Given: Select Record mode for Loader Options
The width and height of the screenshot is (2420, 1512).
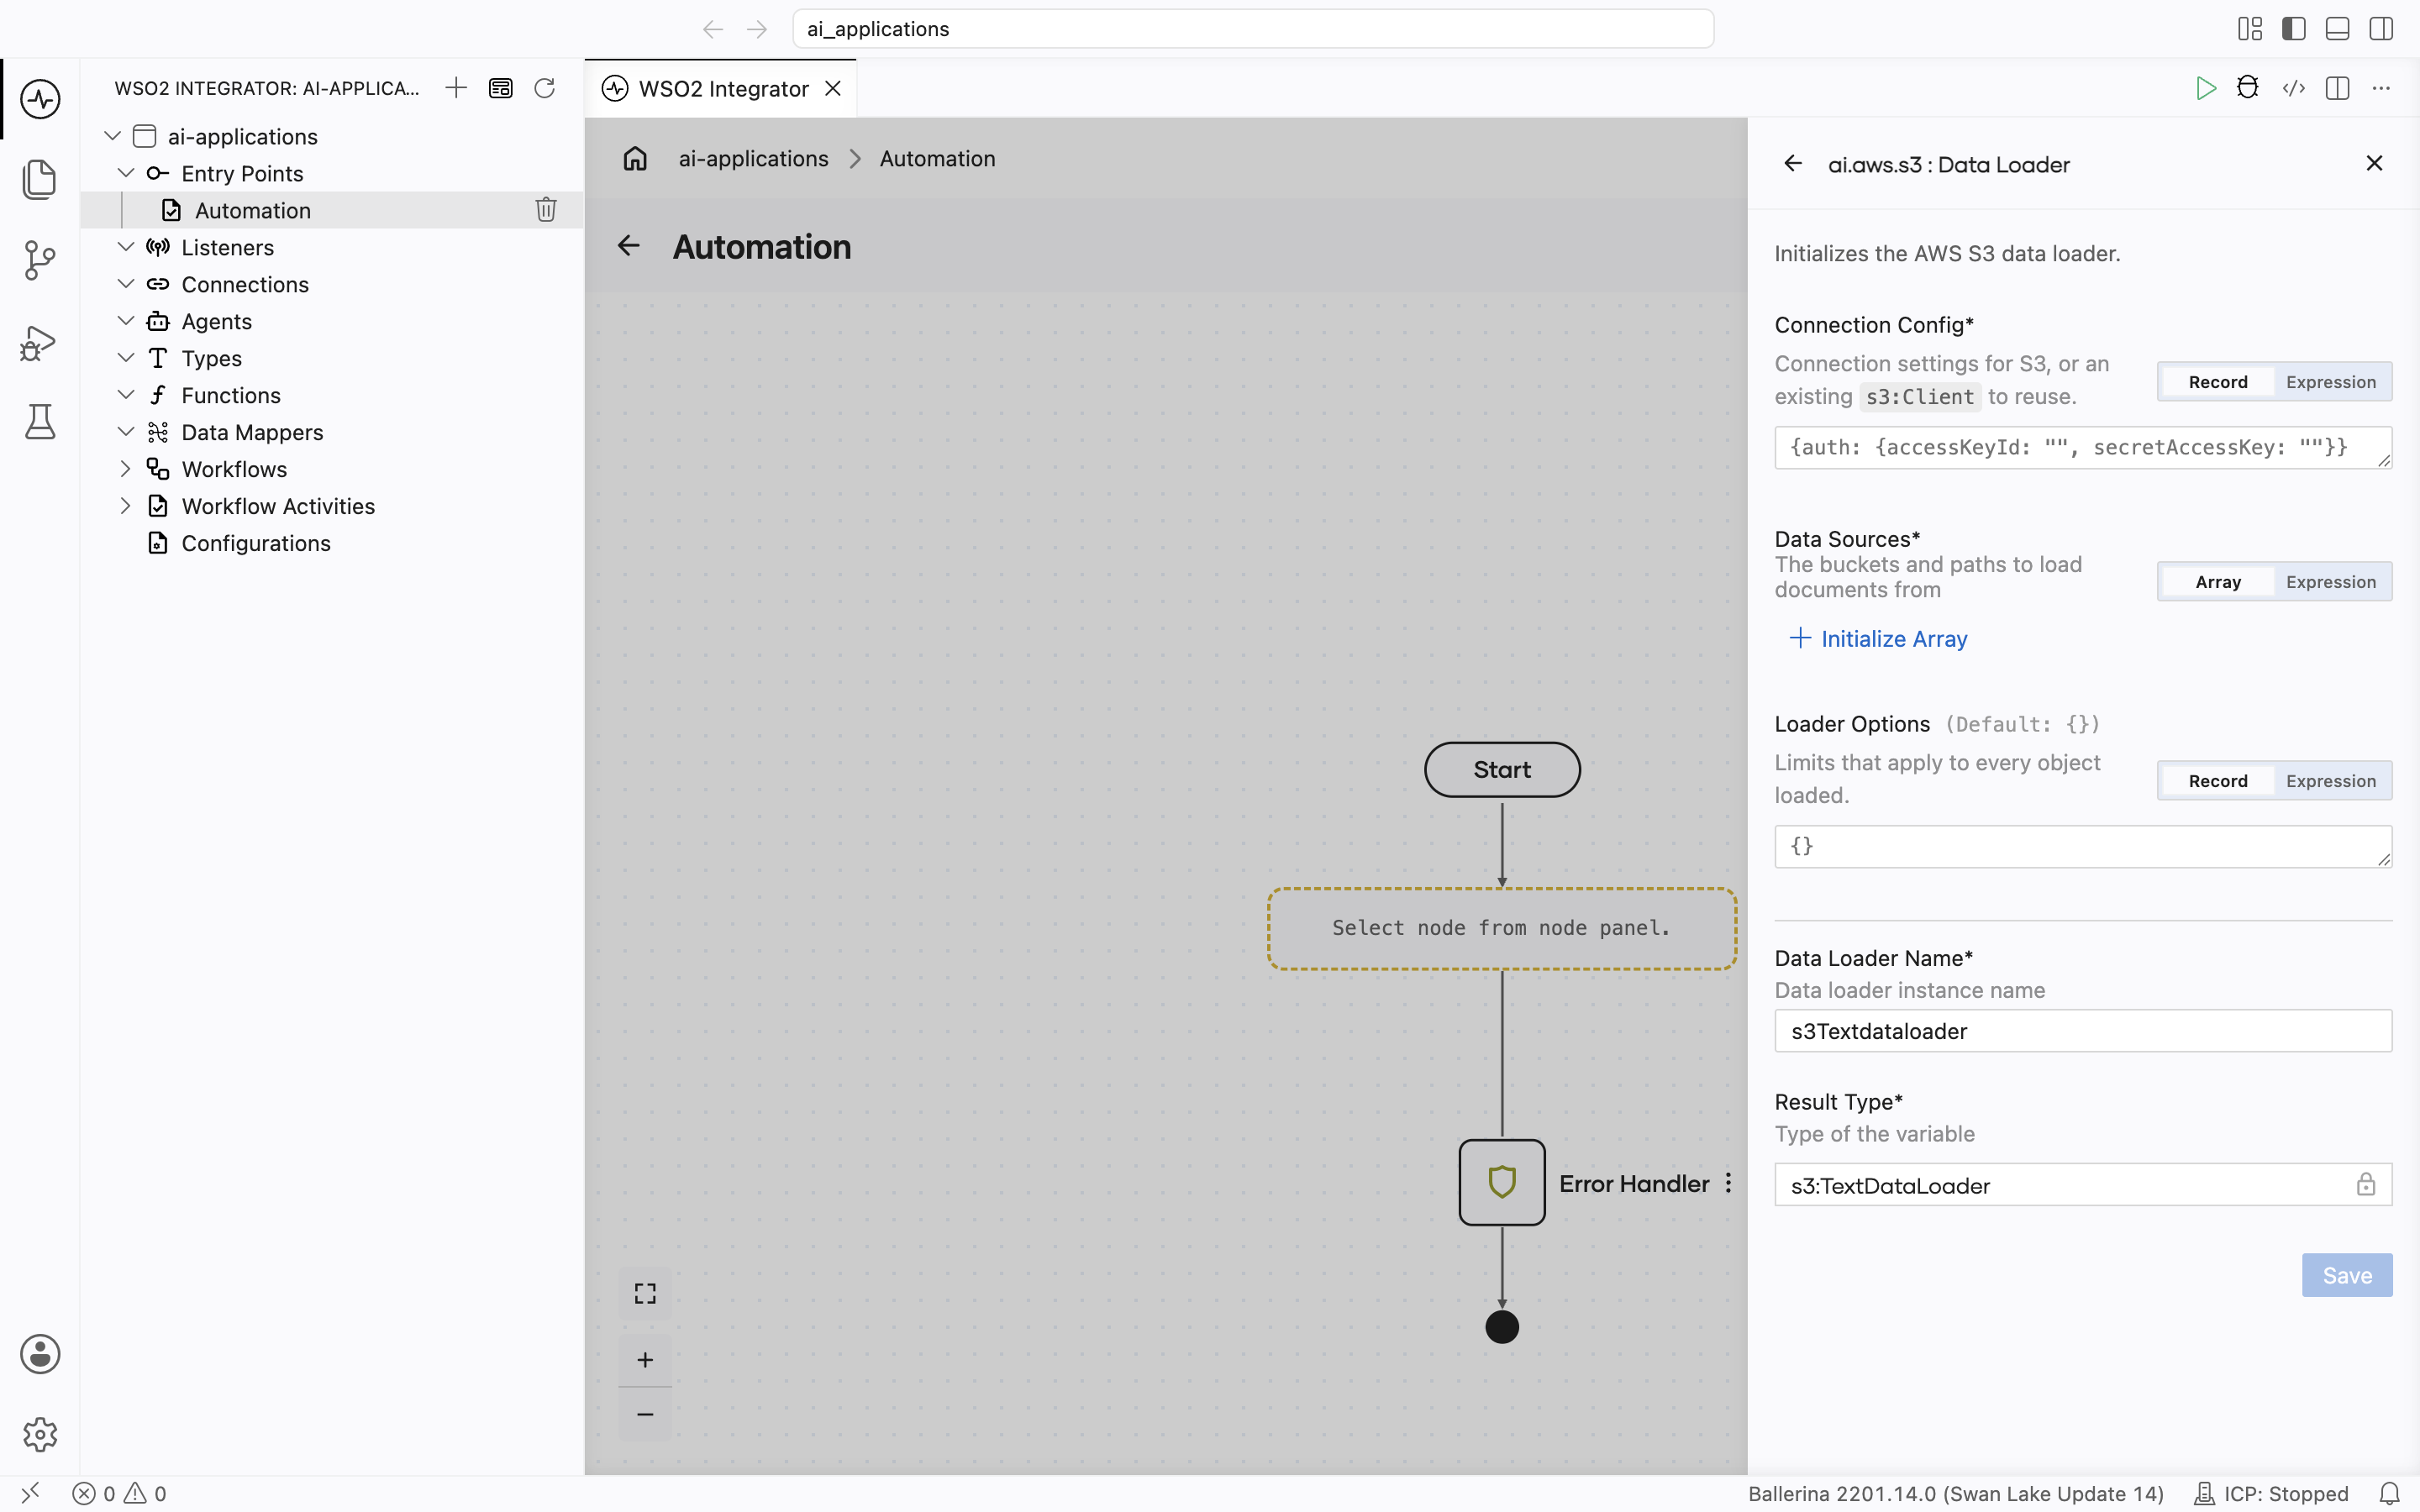Looking at the screenshot, I should tap(2218, 781).
